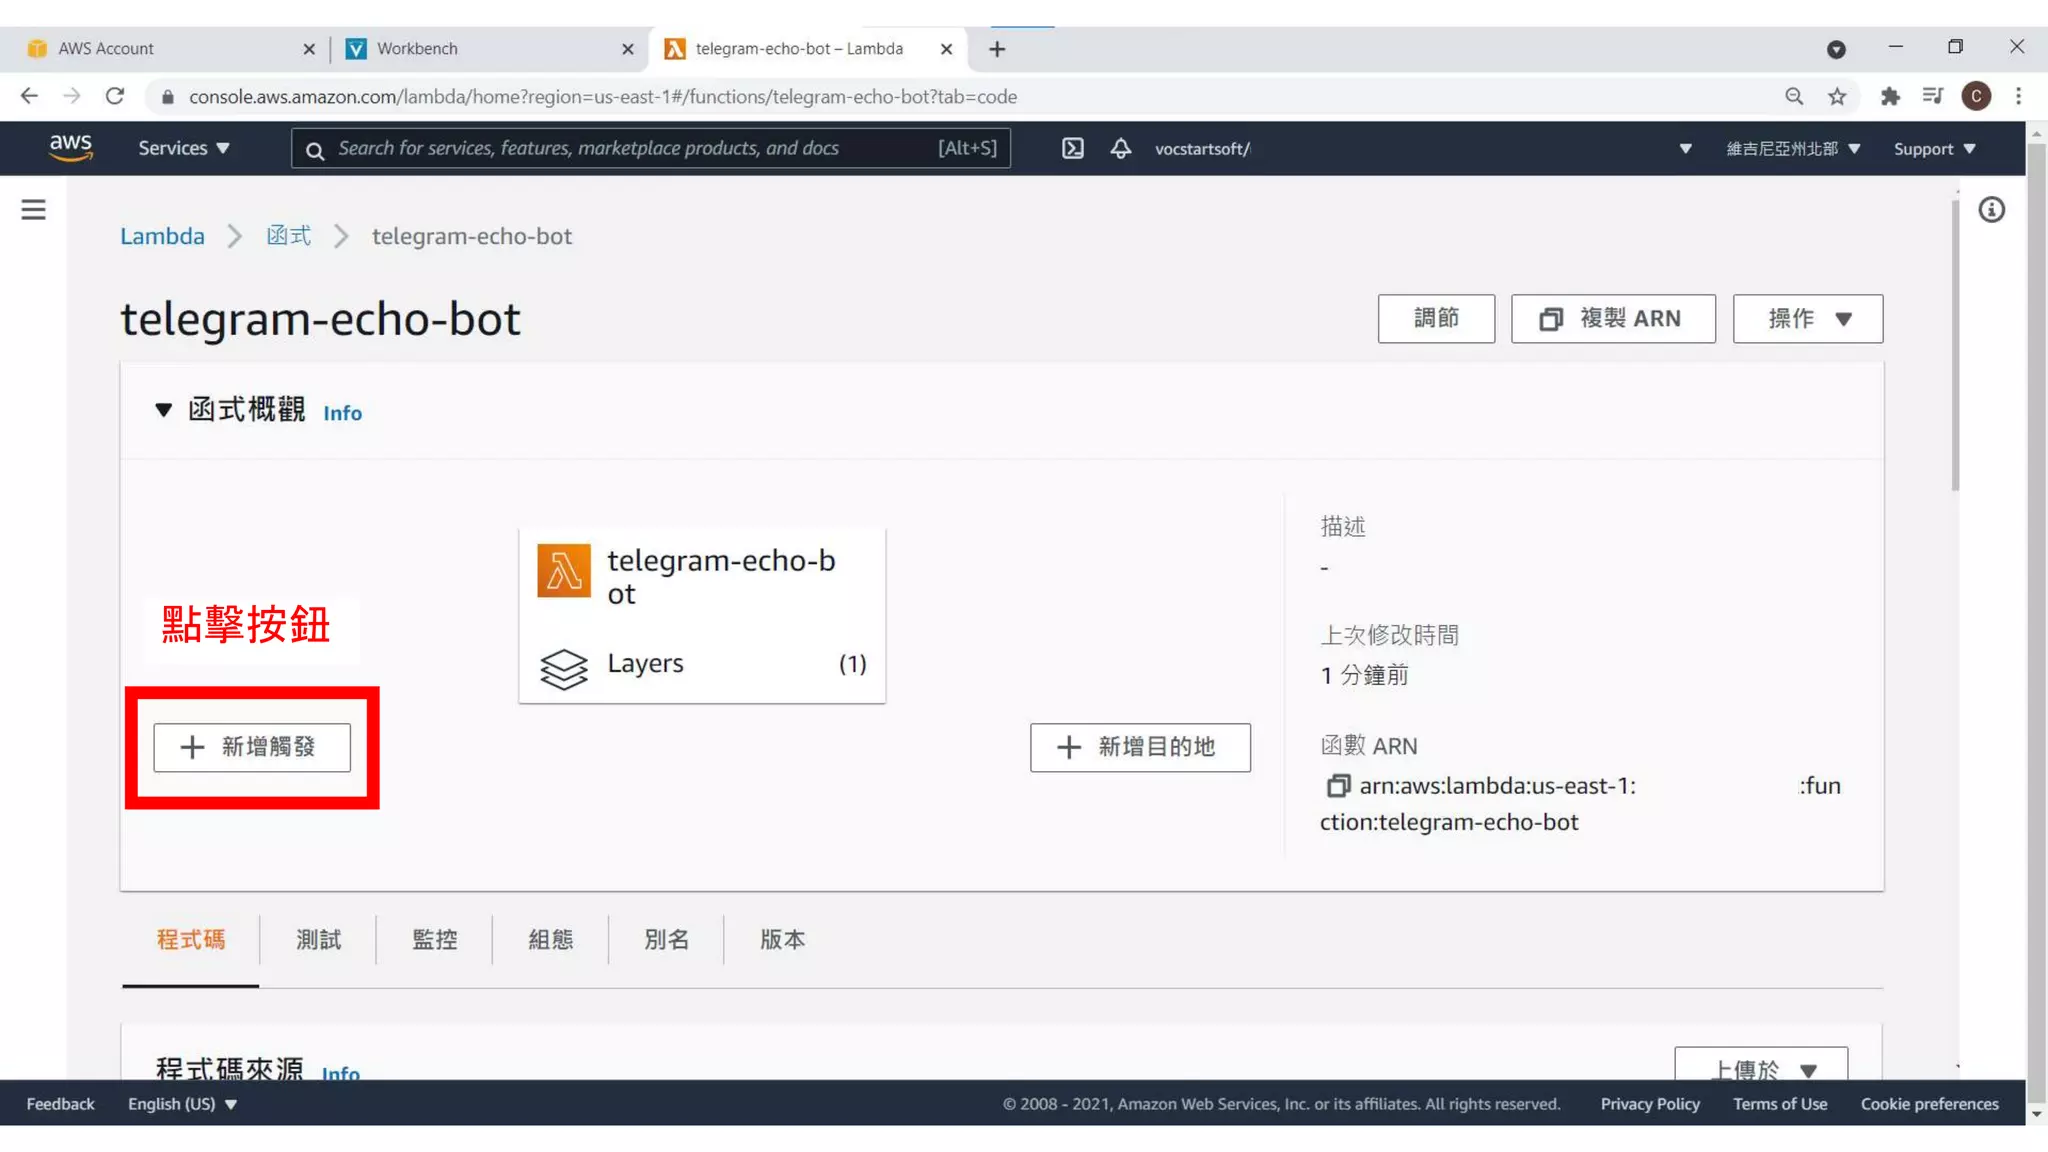Click the Lambda breadcrumb link
The height and width of the screenshot is (1152, 2048).
(162, 237)
